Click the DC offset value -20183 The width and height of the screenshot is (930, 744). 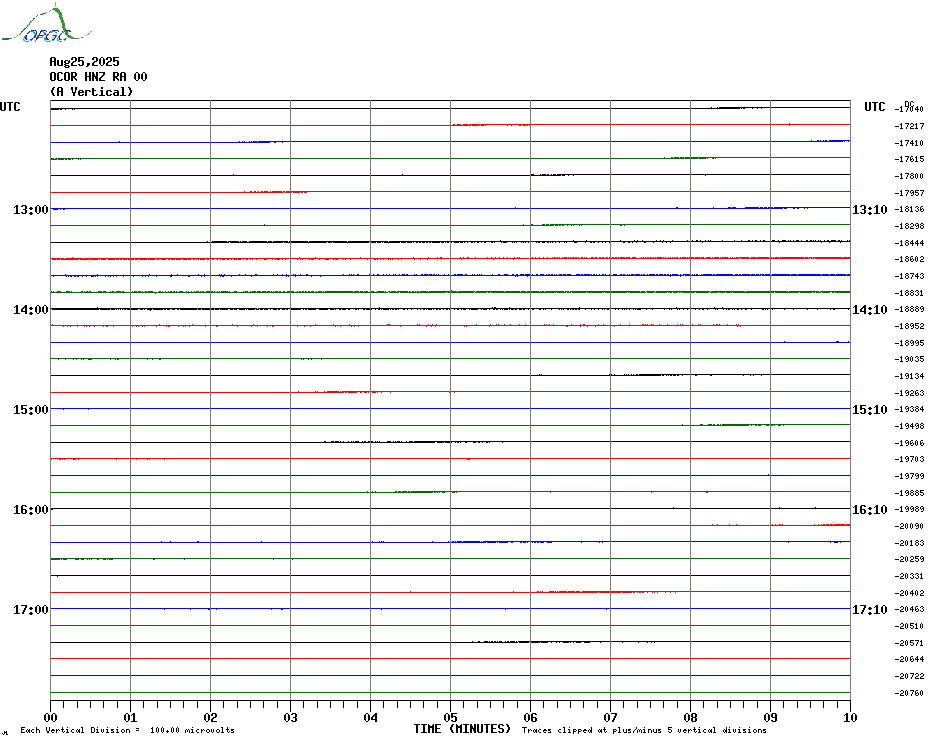[x=909, y=543]
